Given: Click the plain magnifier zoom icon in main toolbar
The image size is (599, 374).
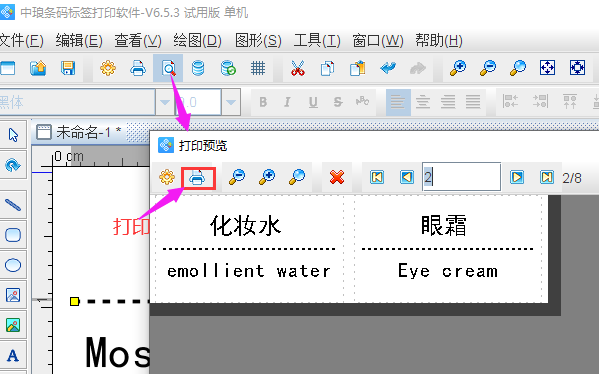Looking at the screenshot, I should tap(518, 68).
